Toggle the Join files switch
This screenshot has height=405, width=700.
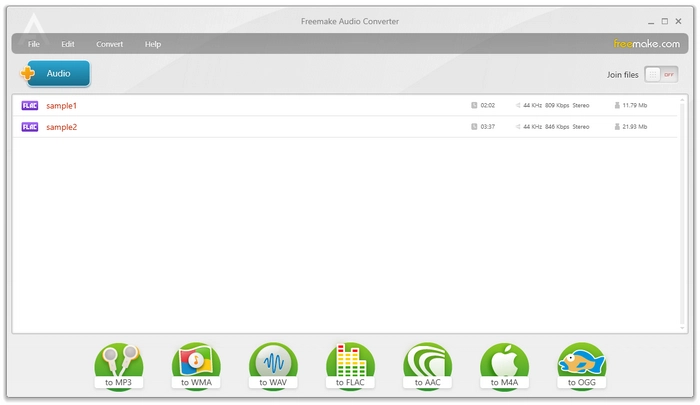(x=661, y=75)
